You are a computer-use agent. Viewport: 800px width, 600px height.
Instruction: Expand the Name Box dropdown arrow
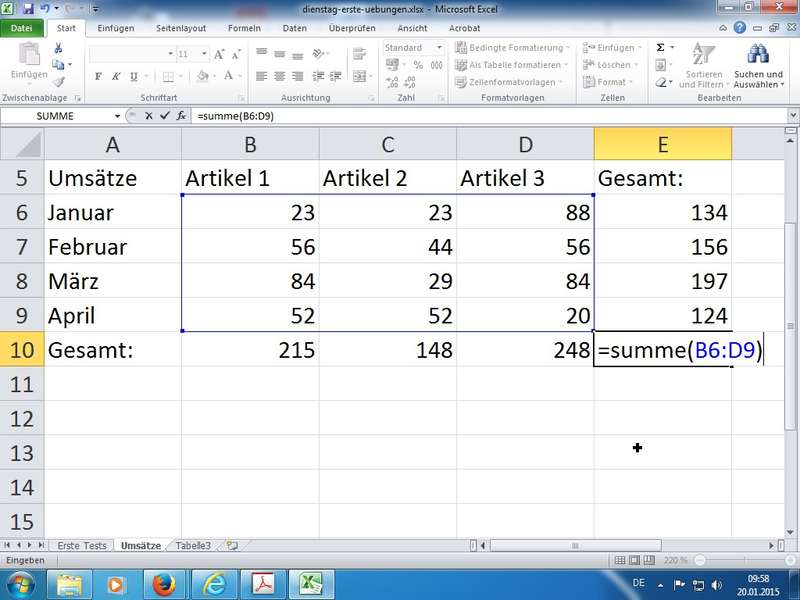tap(118, 116)
